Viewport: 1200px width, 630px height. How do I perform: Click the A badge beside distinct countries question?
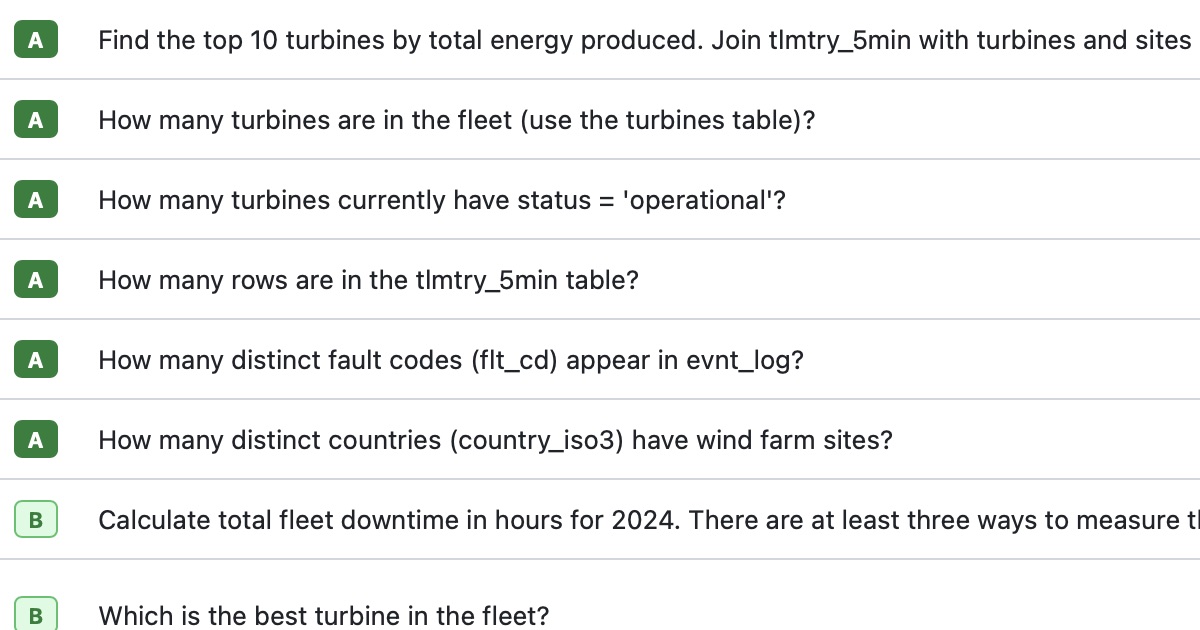pos(36,440)
